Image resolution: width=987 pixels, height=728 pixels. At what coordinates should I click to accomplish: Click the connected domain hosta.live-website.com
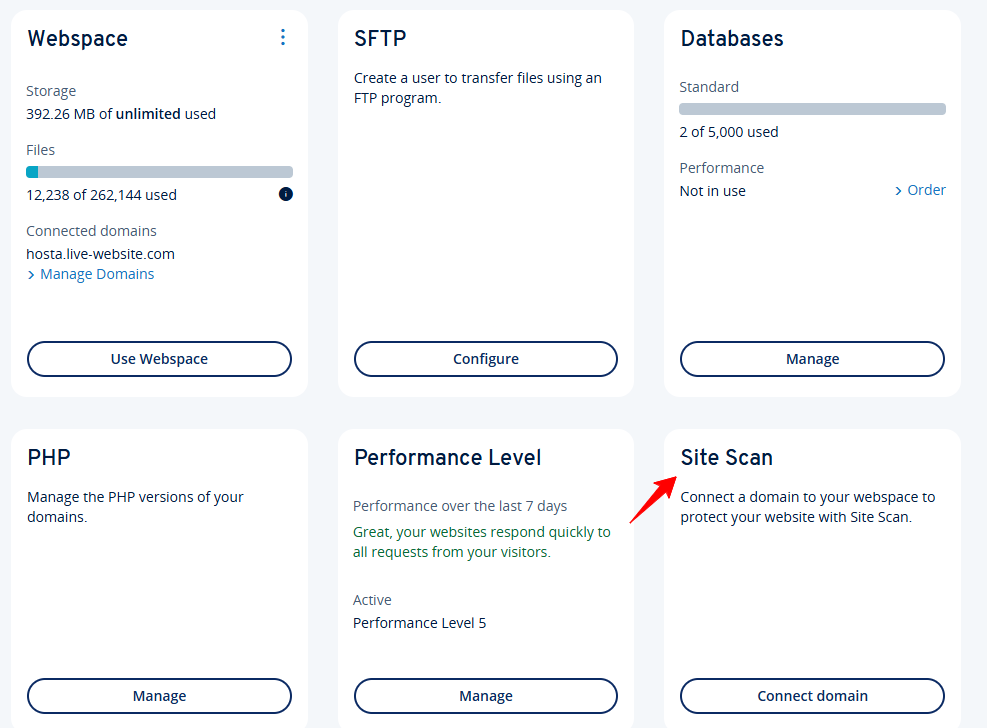click(x=101, y=254)
